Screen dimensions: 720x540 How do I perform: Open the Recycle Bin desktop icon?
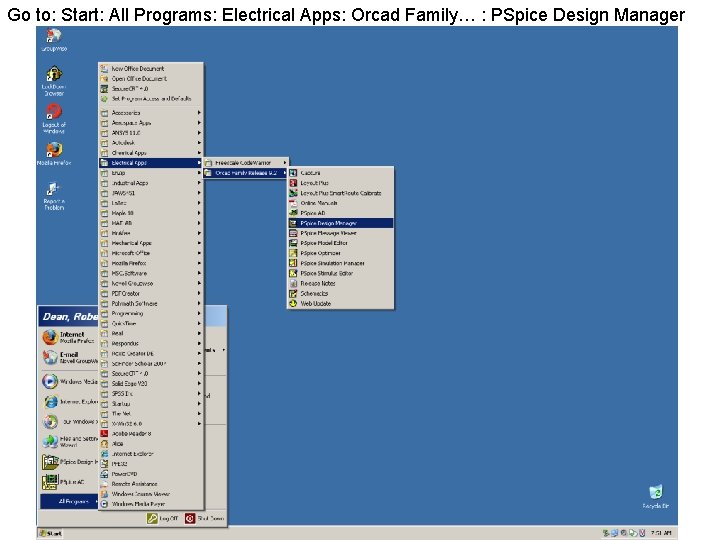click(x=656, y=496)
